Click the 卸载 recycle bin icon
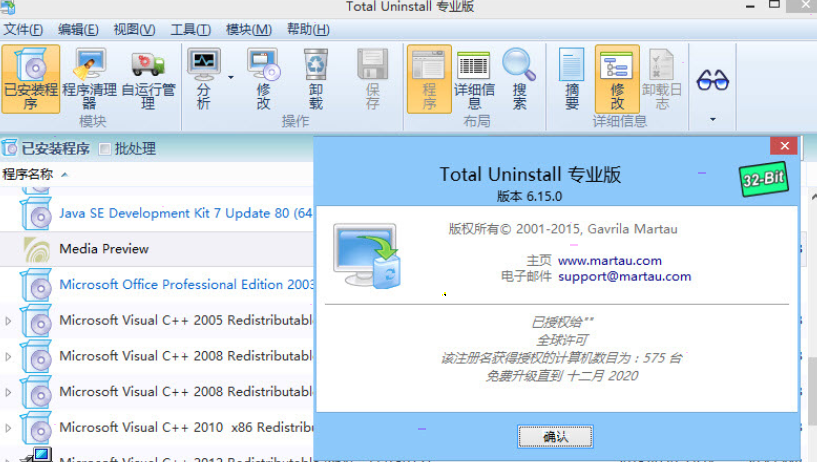817x462 pixels. pos(316,79)
